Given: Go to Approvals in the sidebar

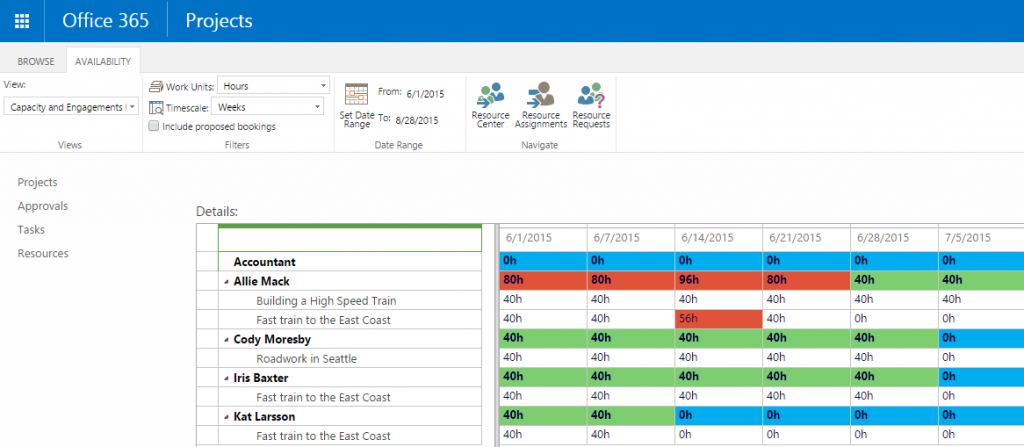Looking at the screenshot, I should click(42, 206).
